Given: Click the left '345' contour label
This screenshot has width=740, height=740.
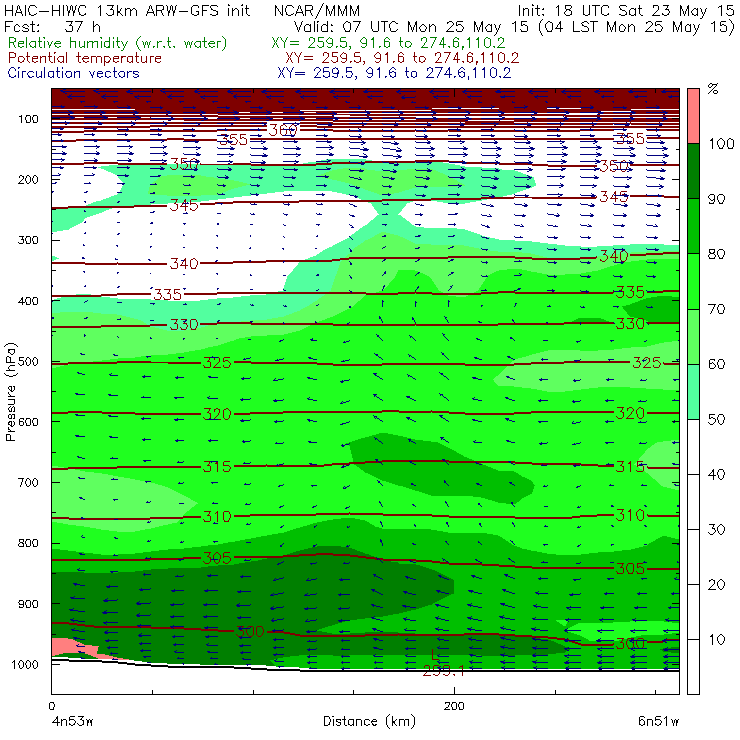Looking at the screenshot, I should pos(184,205).
